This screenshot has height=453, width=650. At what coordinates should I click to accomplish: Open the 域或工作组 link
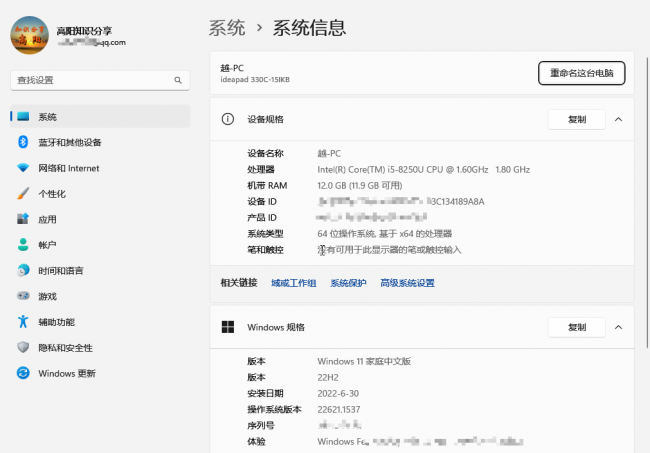(293, 283)
